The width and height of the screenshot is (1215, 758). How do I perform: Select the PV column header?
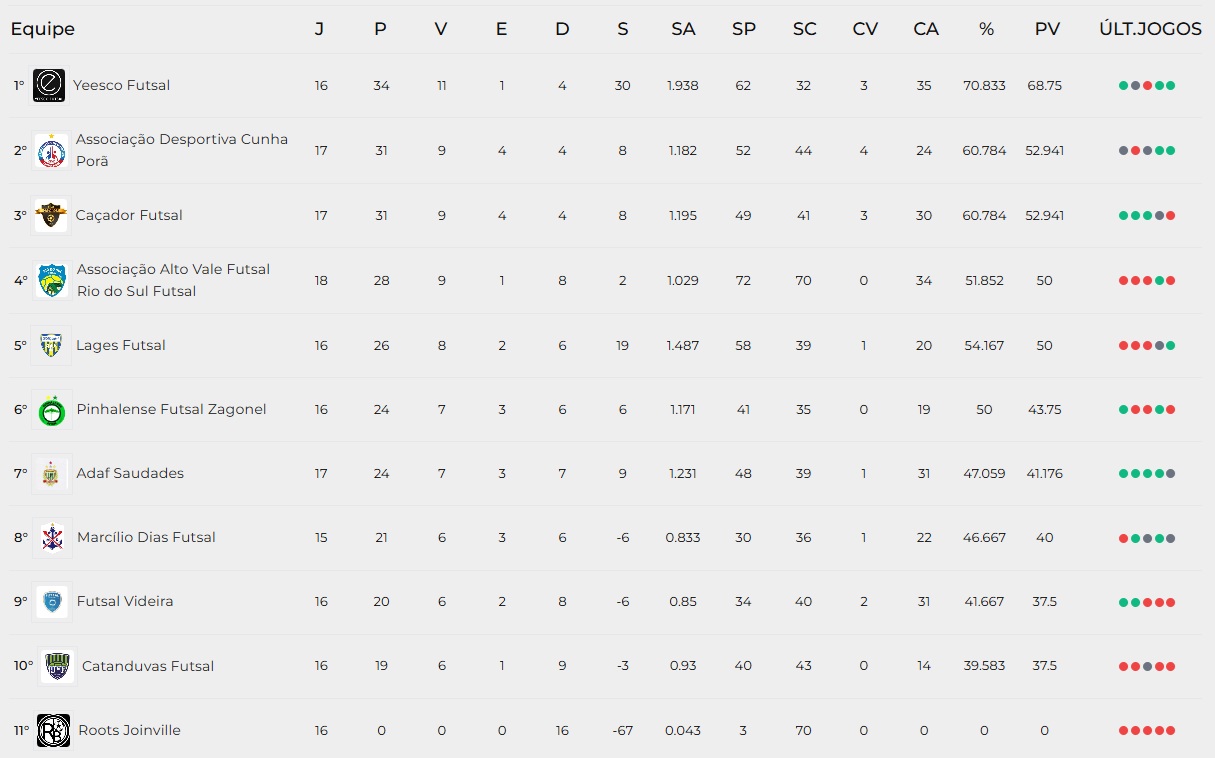pyautogui.click(x=1047, y=29)
